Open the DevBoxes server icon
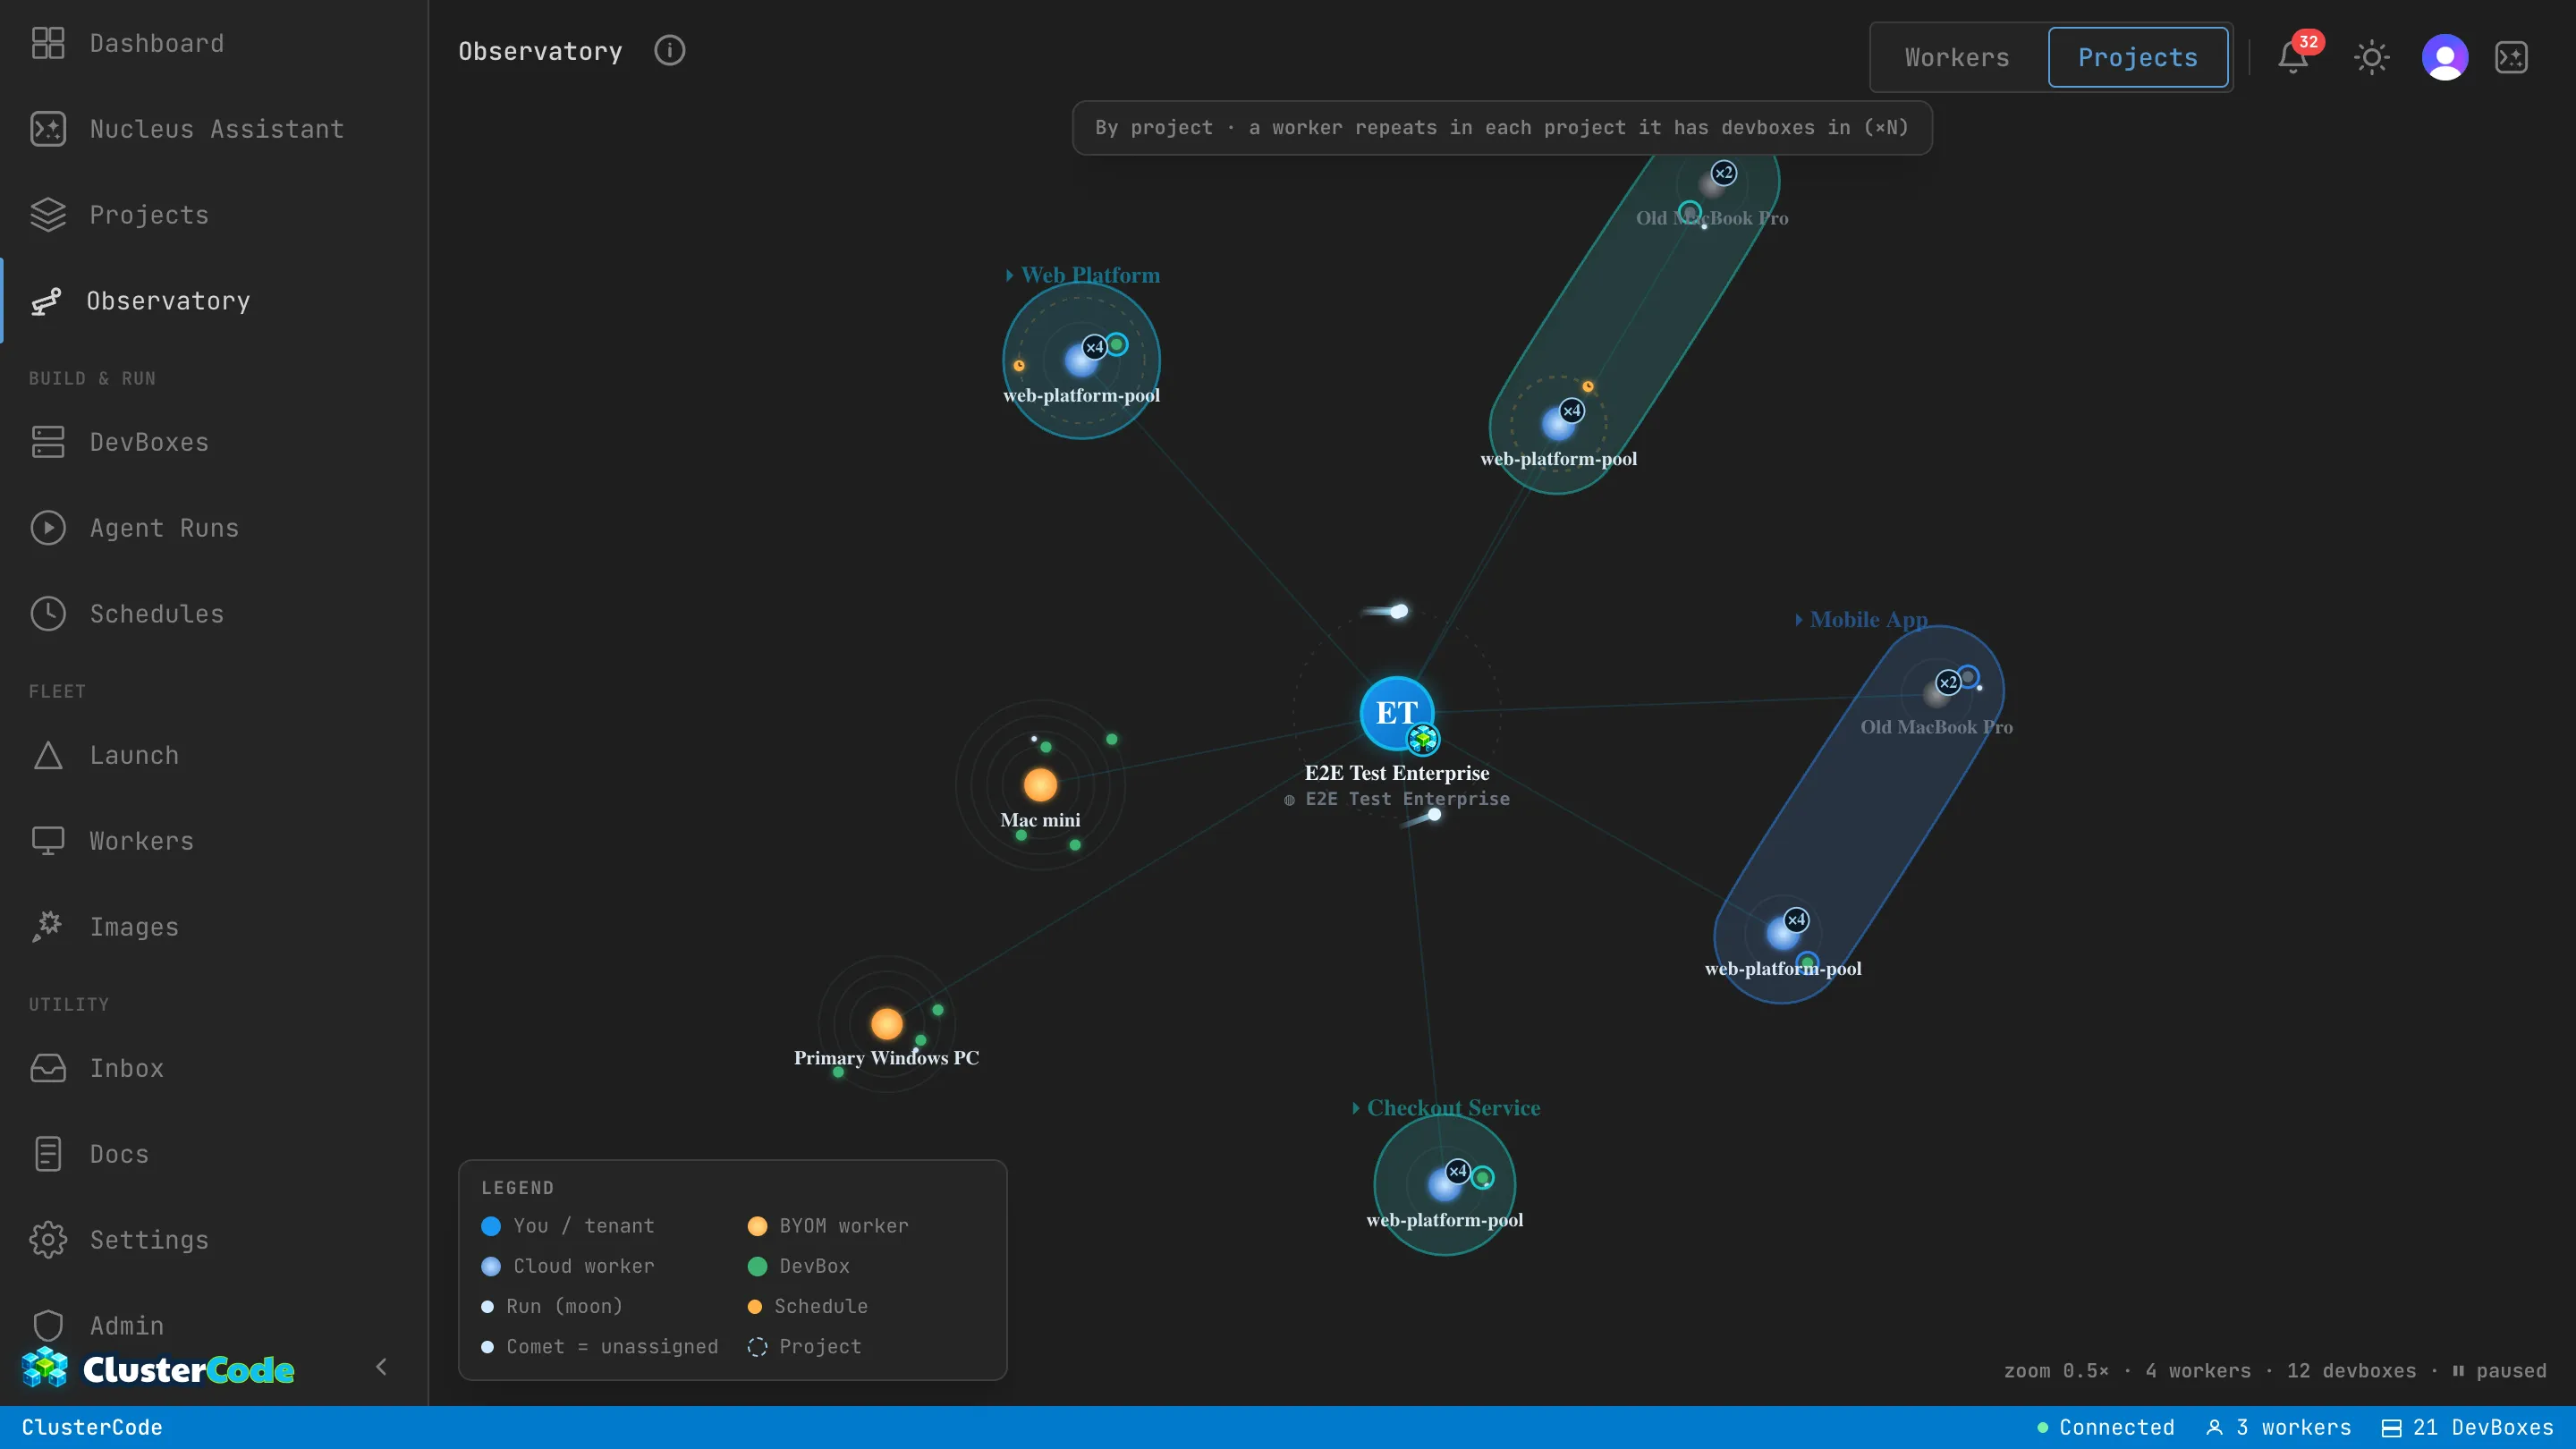Viewport: 2576px width, 1449px height. [x=47, y=442]
